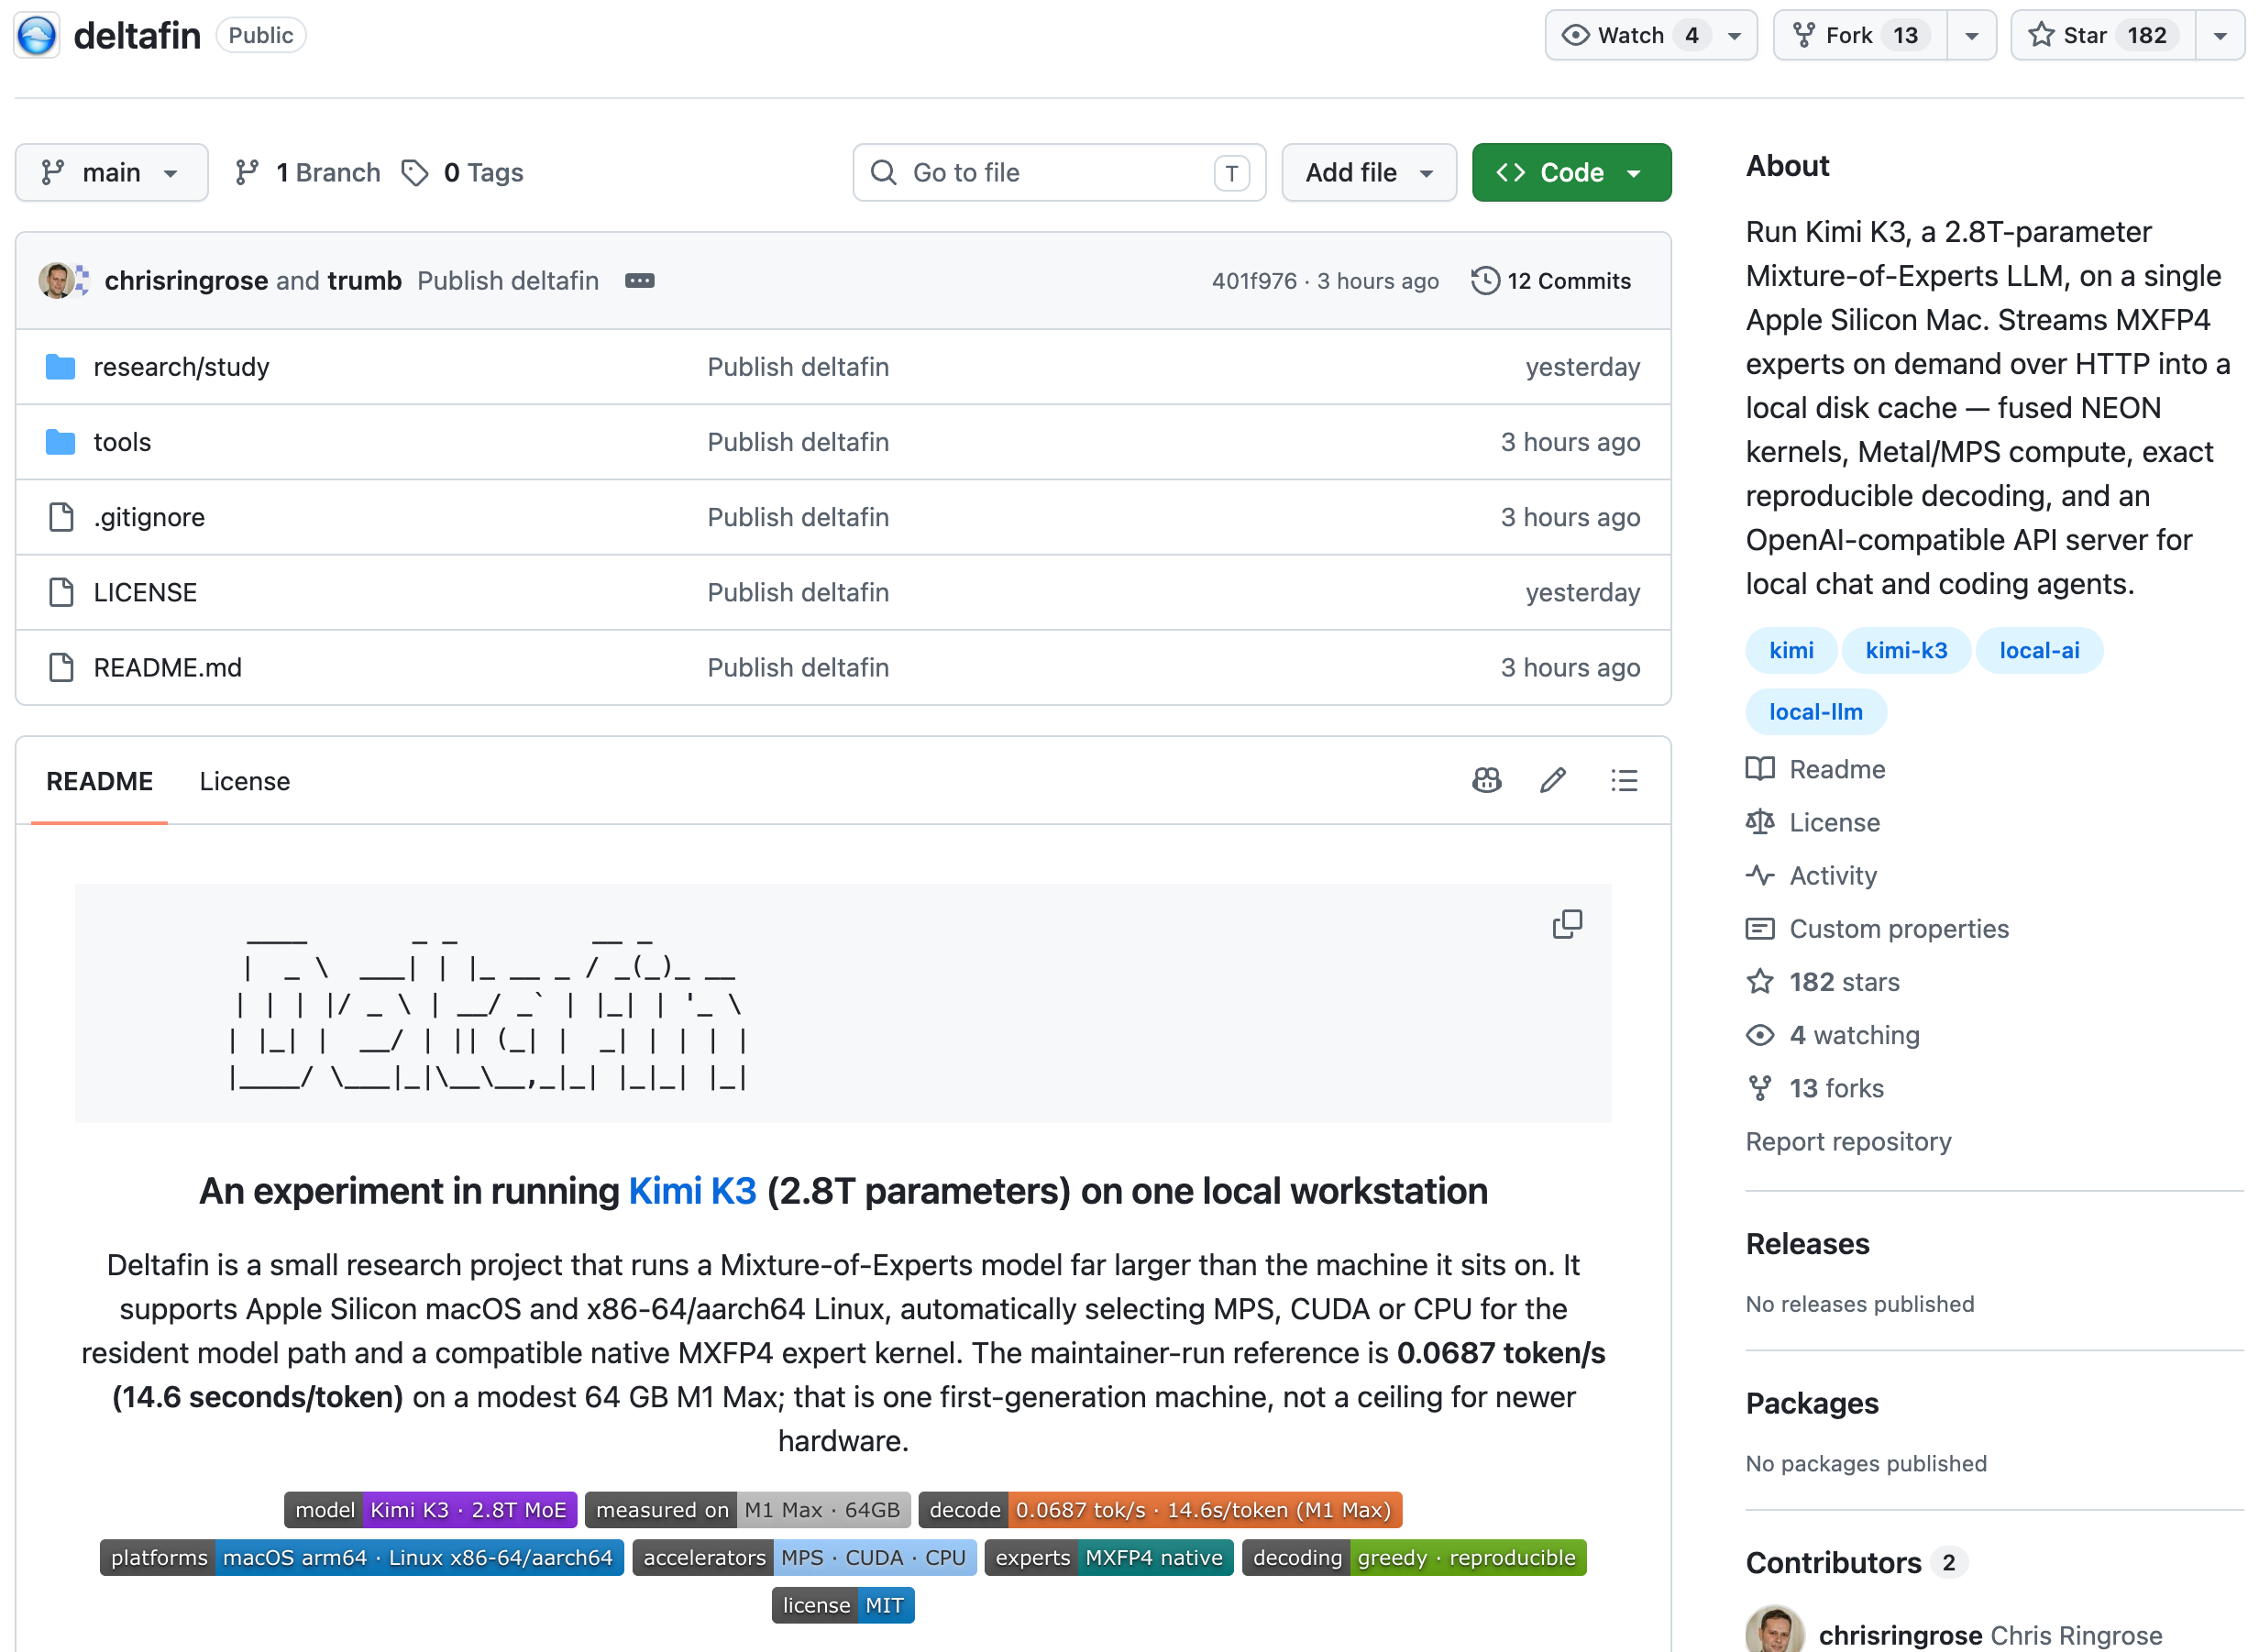
Task: Open chrisringrose author link in commit bar
Action: [186, 280]
